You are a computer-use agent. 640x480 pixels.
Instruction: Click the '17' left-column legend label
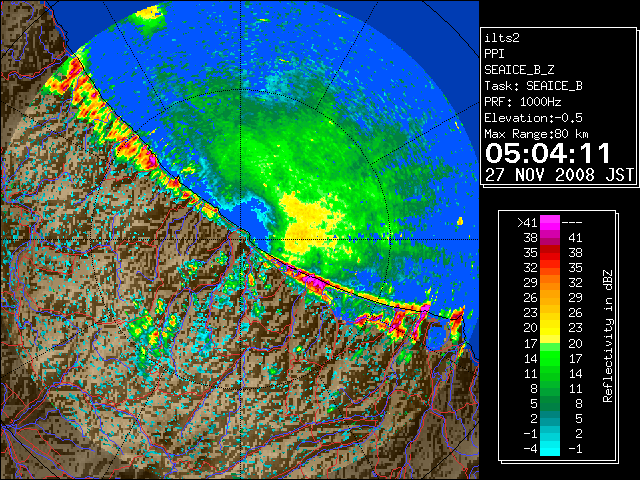[530, 344]
